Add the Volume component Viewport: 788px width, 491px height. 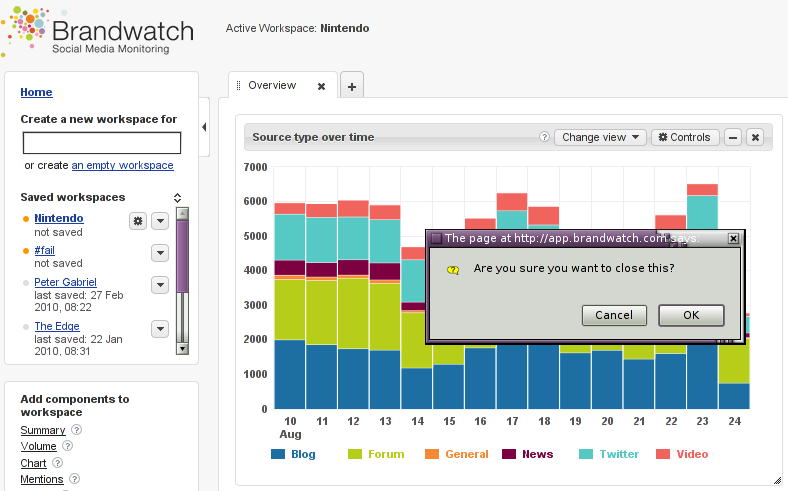tap(38, 446)
